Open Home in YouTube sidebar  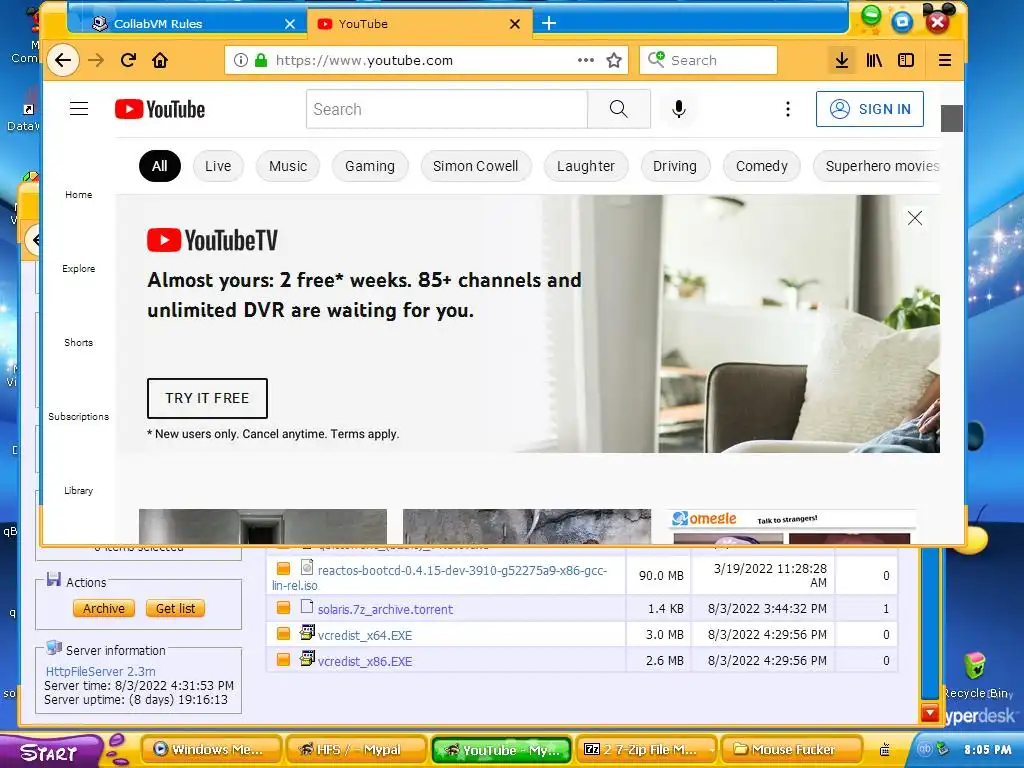78,195
